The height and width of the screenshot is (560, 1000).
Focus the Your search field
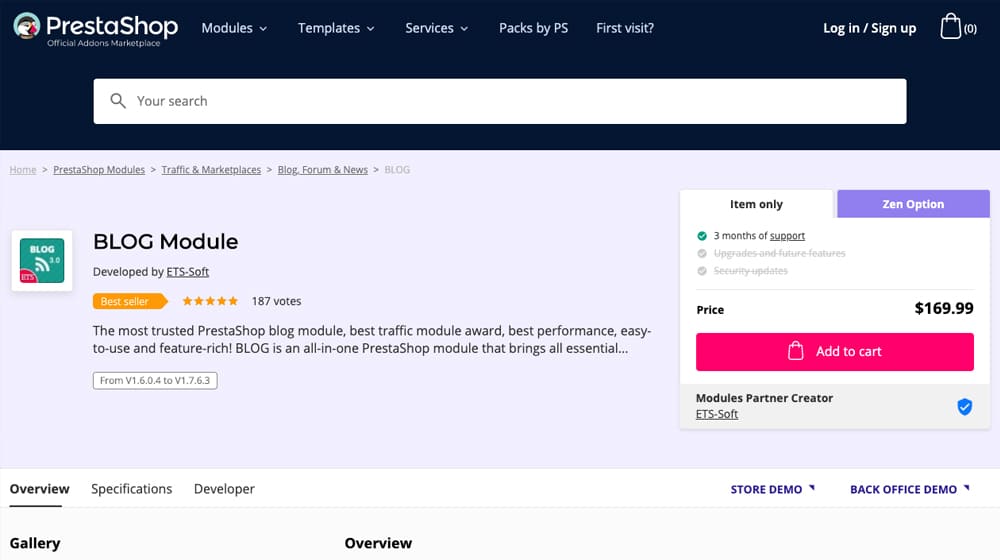500,101
